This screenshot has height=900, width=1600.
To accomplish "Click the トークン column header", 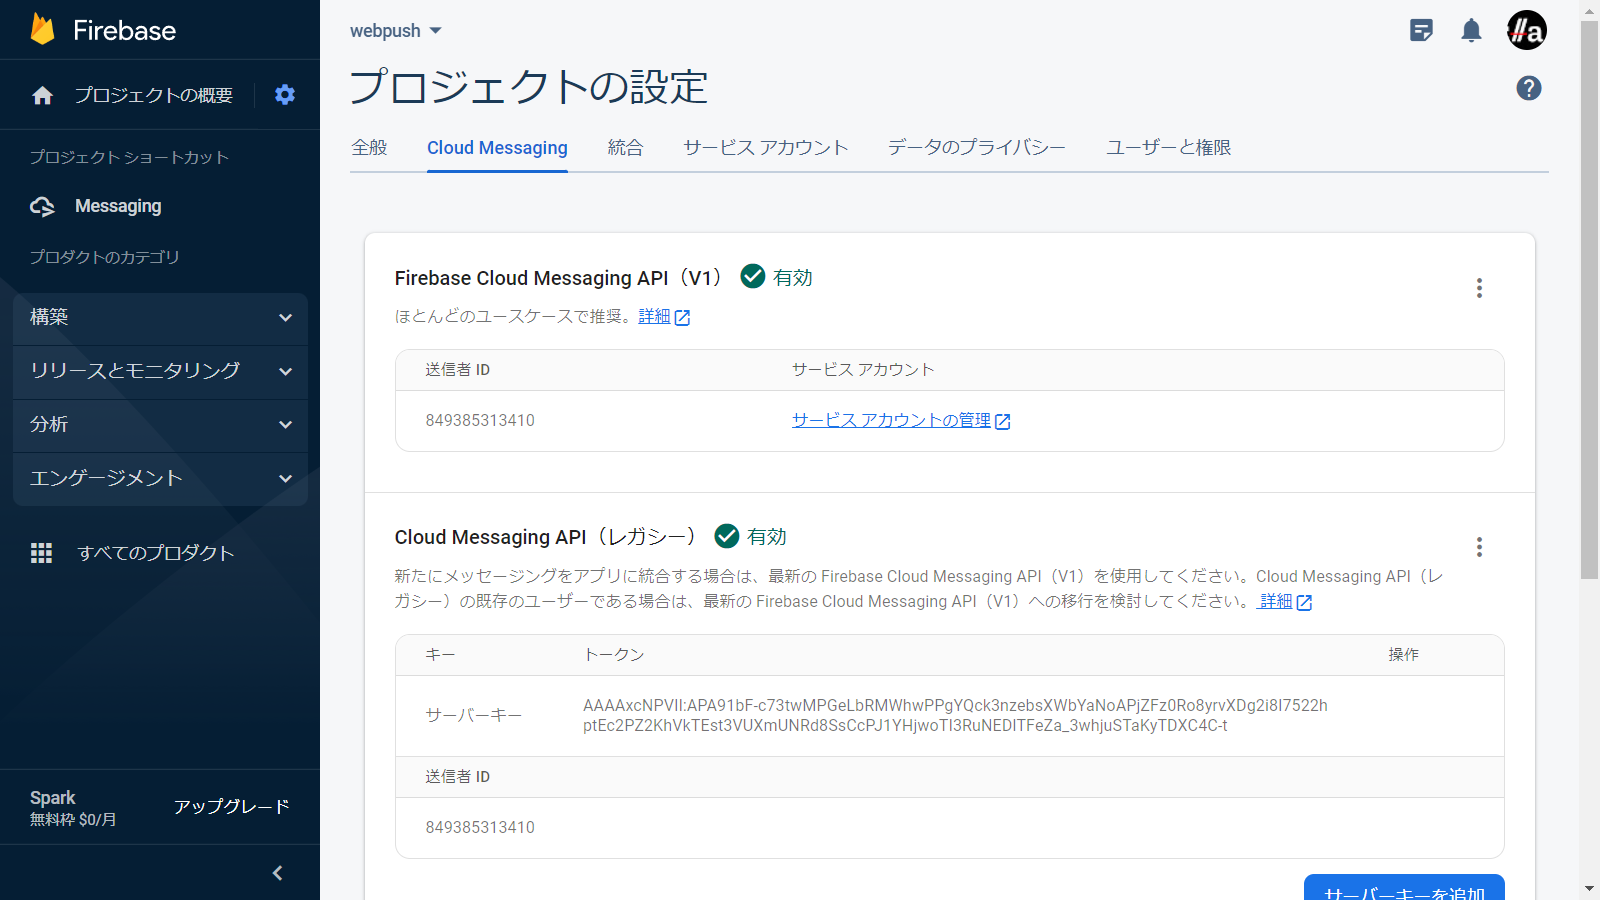I will (x=614, y=655).
